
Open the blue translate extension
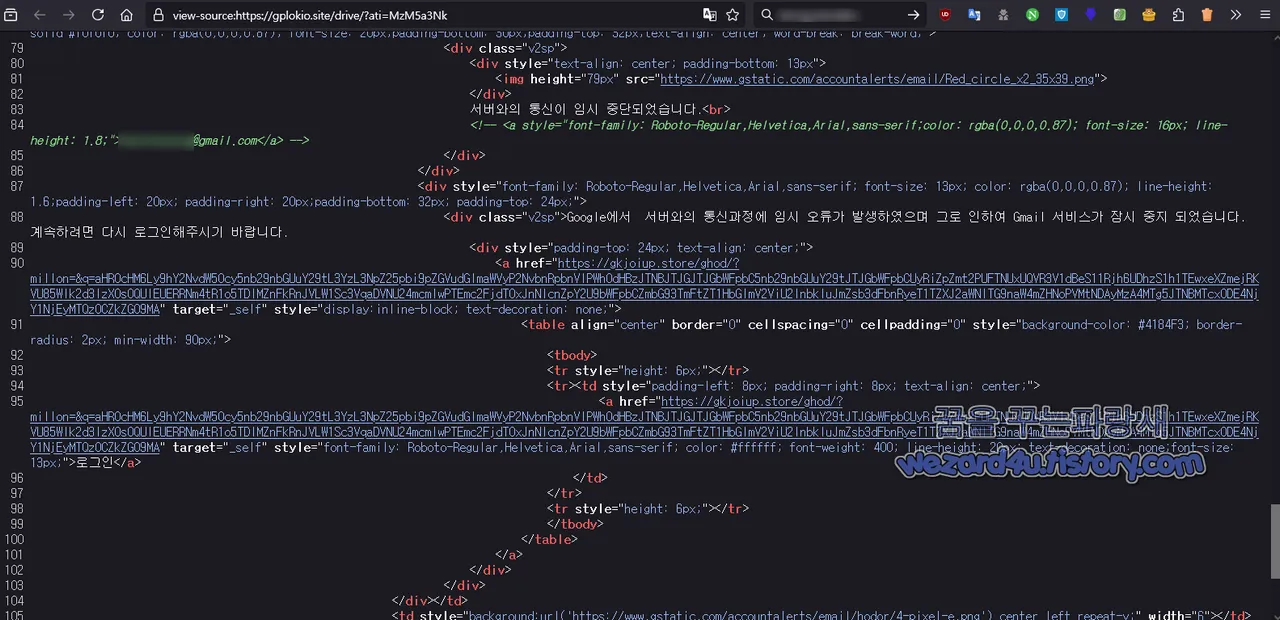click(974, 15)
